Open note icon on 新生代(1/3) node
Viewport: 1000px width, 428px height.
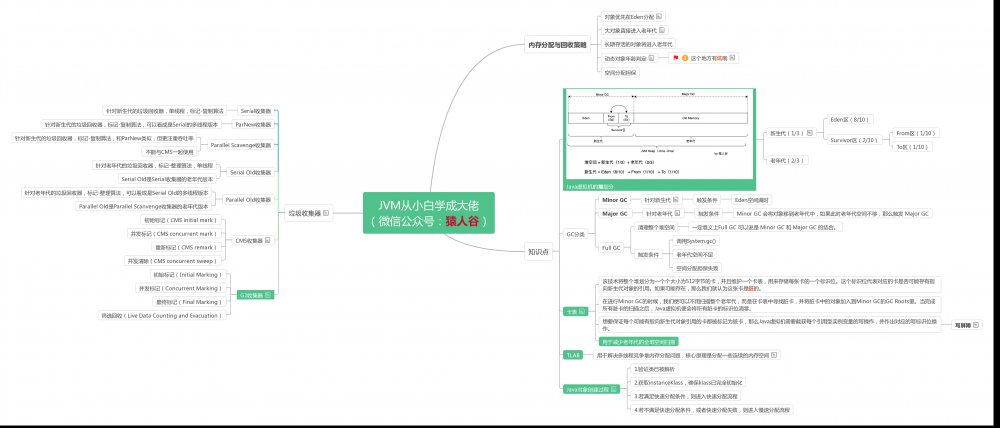809,133
